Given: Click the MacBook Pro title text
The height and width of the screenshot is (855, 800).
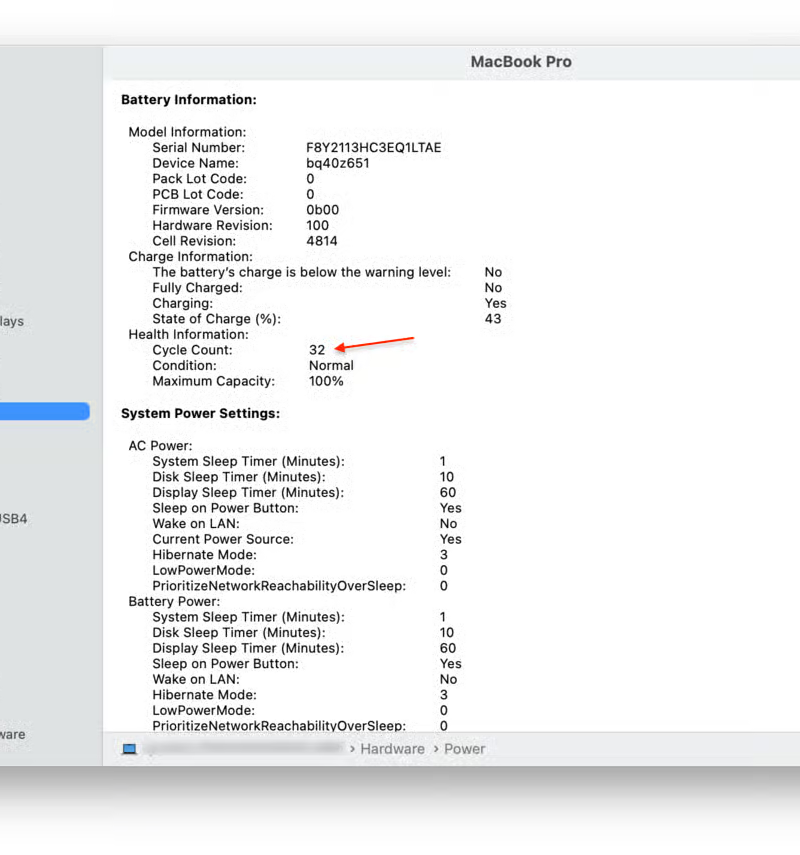Looking at the screenshot, I should coord(521,61).
